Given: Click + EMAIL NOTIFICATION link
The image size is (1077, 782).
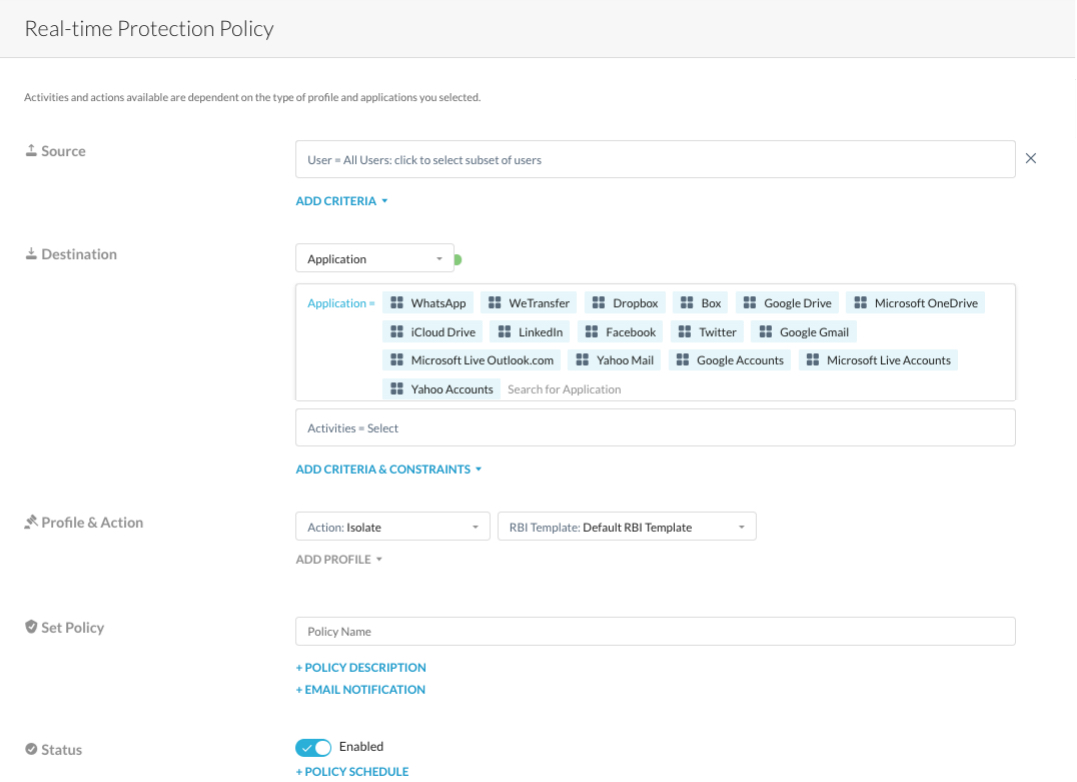Looking at the screenshot, I should [x=361, y=689].
